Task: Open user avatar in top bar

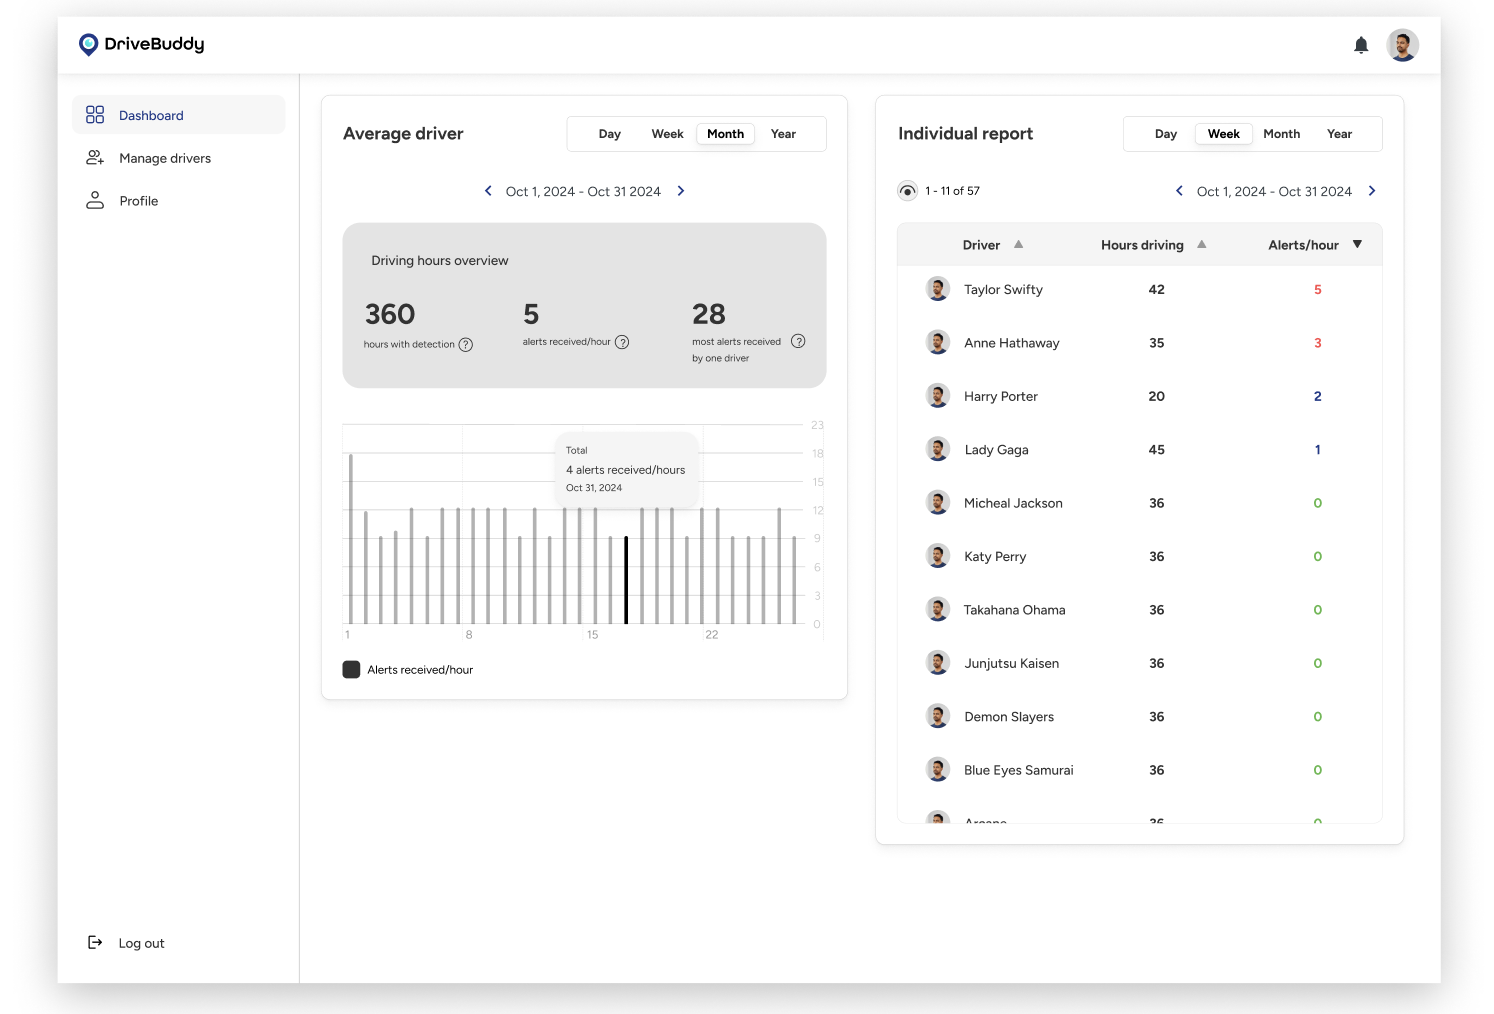Action: tap(1402, 45)
